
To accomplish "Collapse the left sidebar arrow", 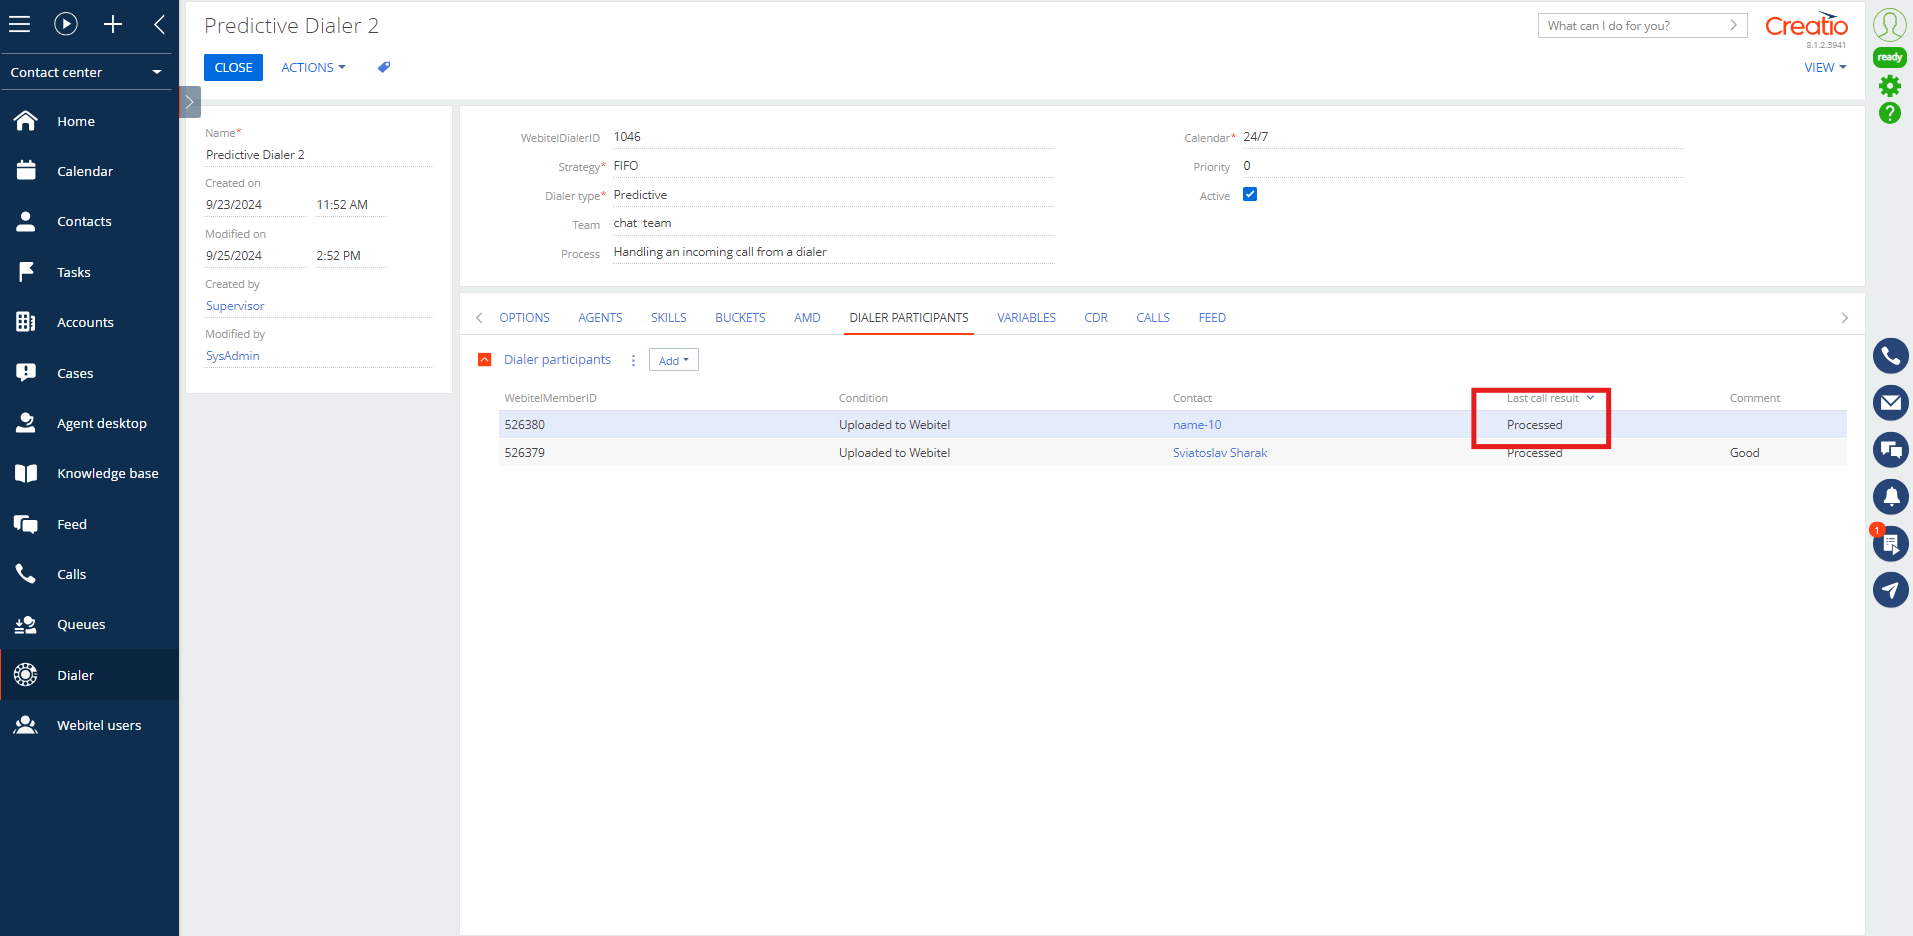I will coord(159,24).
